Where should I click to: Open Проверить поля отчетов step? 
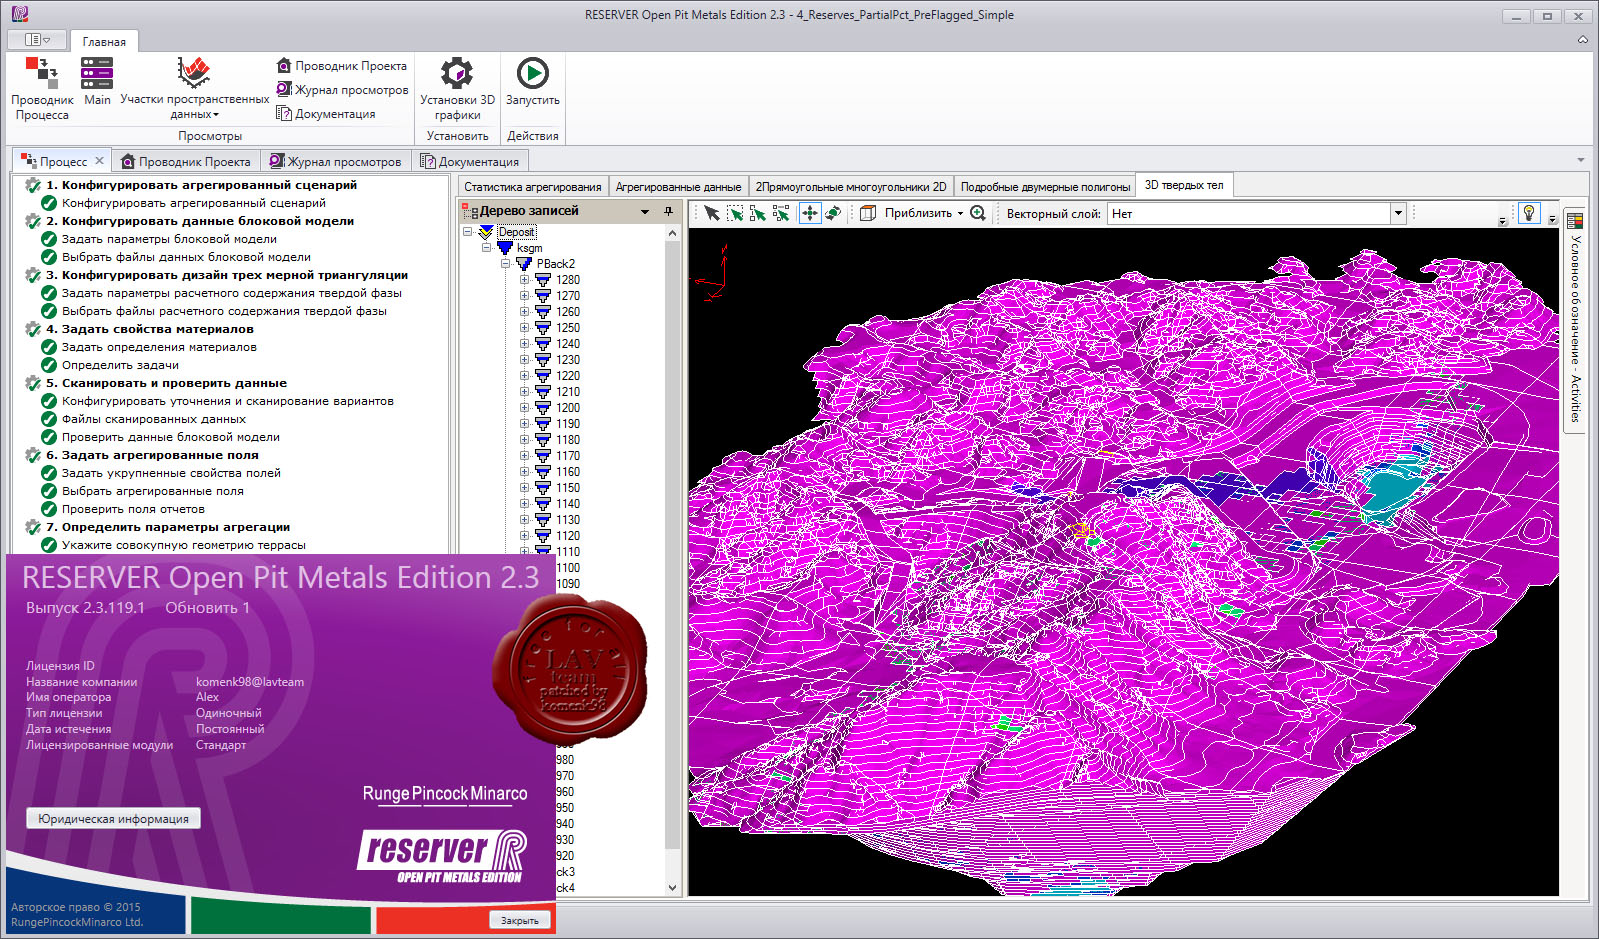(x=133, y=509)
